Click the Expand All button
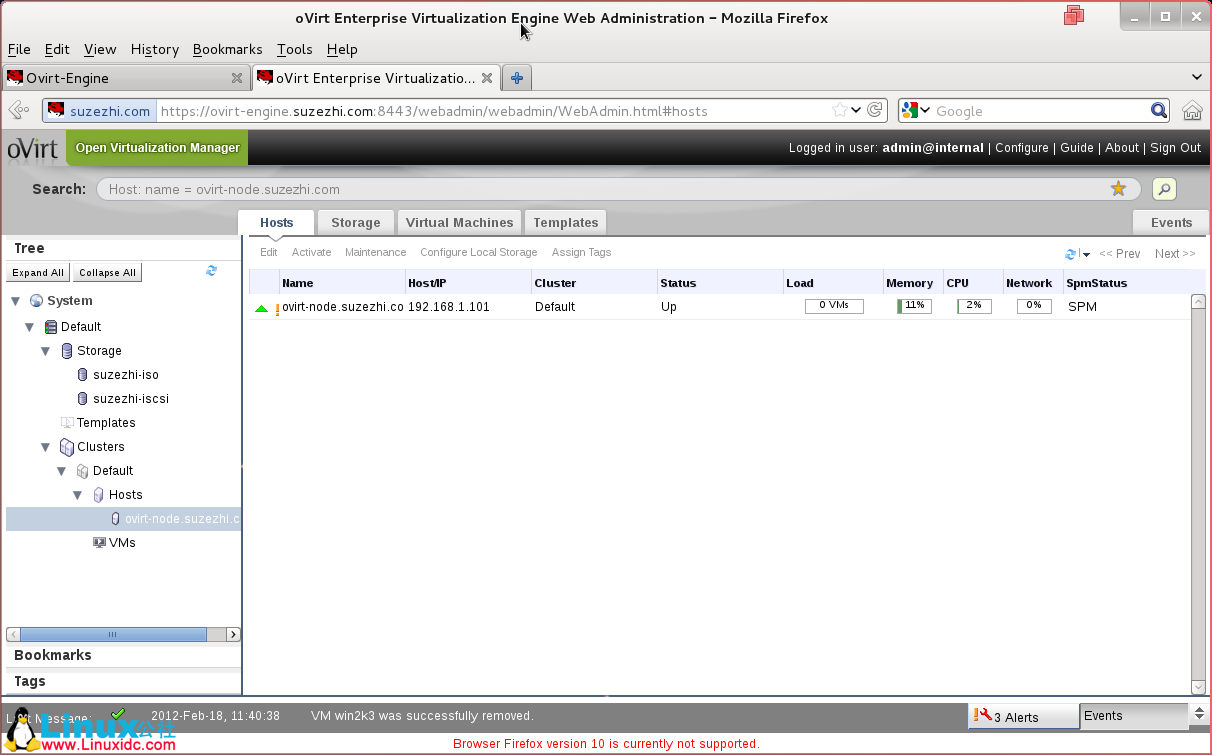Image resolution: width=1212 pixels, height=755 pixels. click(38, 273)
